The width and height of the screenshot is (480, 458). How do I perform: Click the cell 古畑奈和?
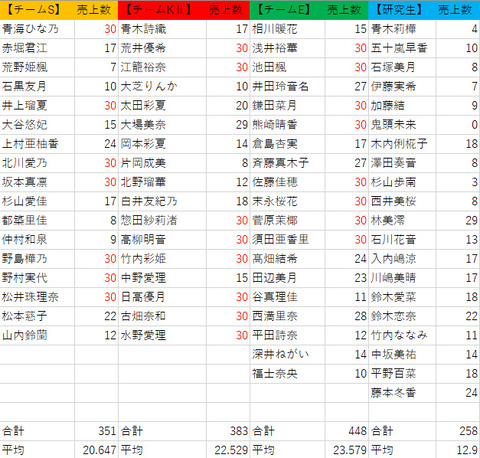point(162,316)
